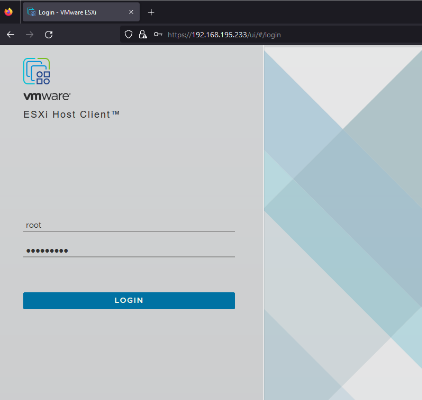Focus the username field containing root
This screenshot has width=422, height=400.
click(x=129, y=225)
